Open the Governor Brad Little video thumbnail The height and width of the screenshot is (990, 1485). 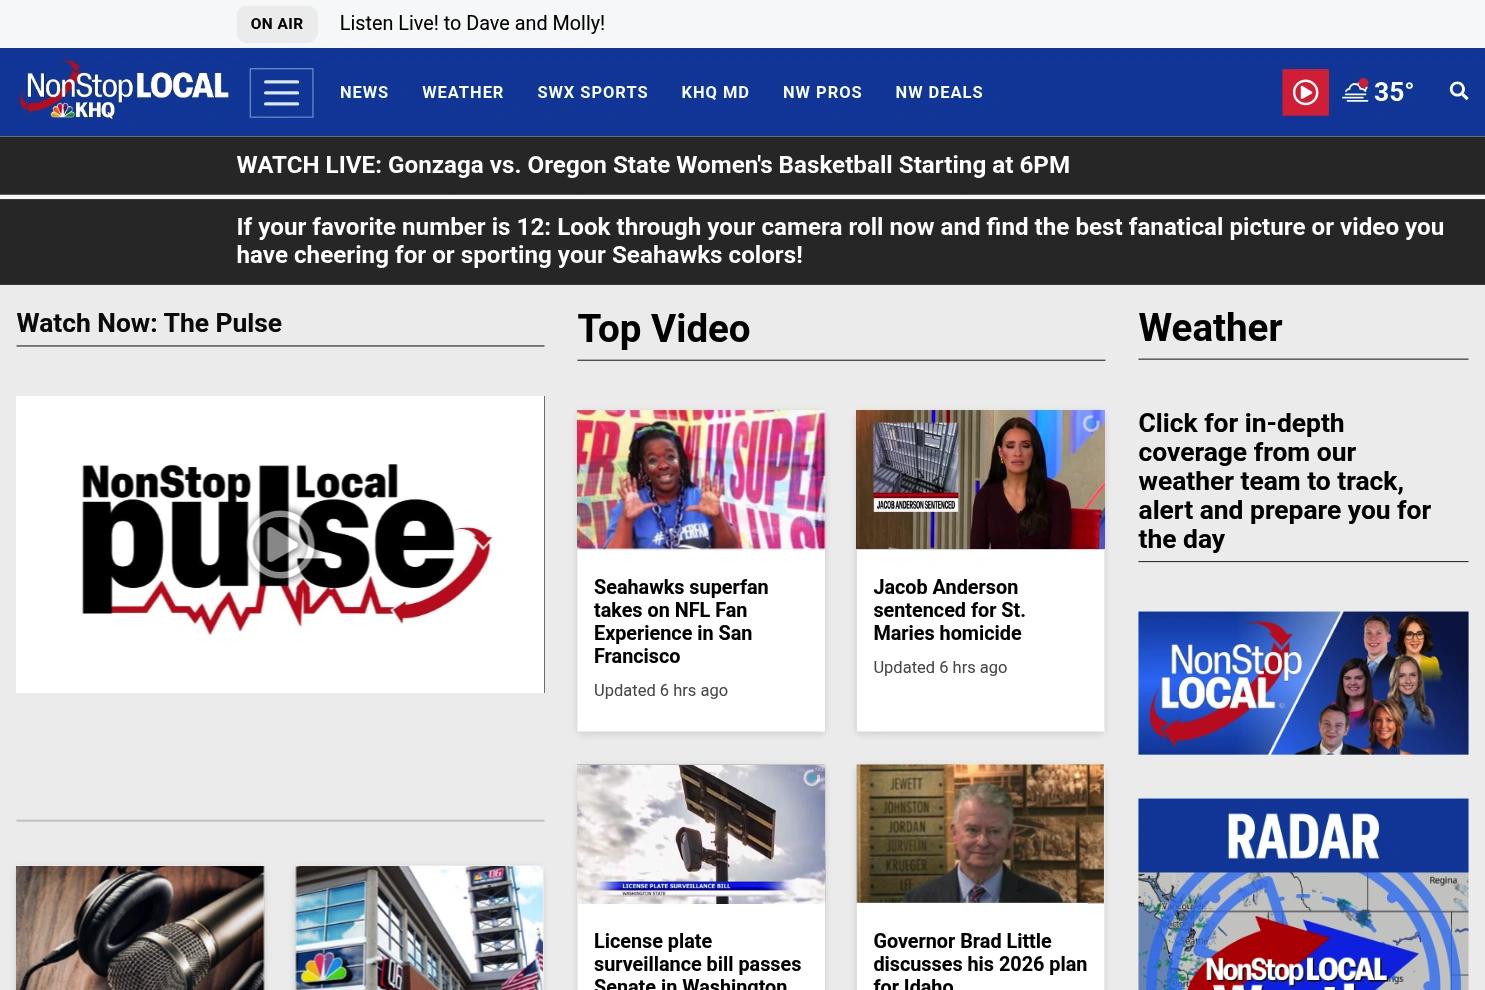(x=980, y=834)
